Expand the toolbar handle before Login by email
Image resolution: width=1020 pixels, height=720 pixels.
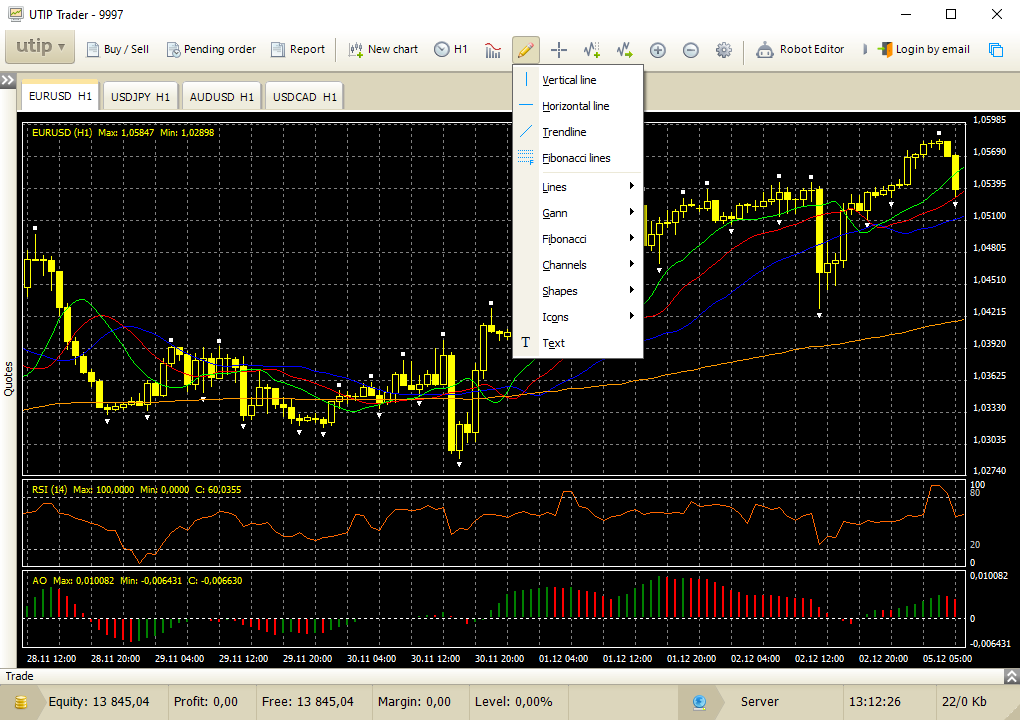865,49
